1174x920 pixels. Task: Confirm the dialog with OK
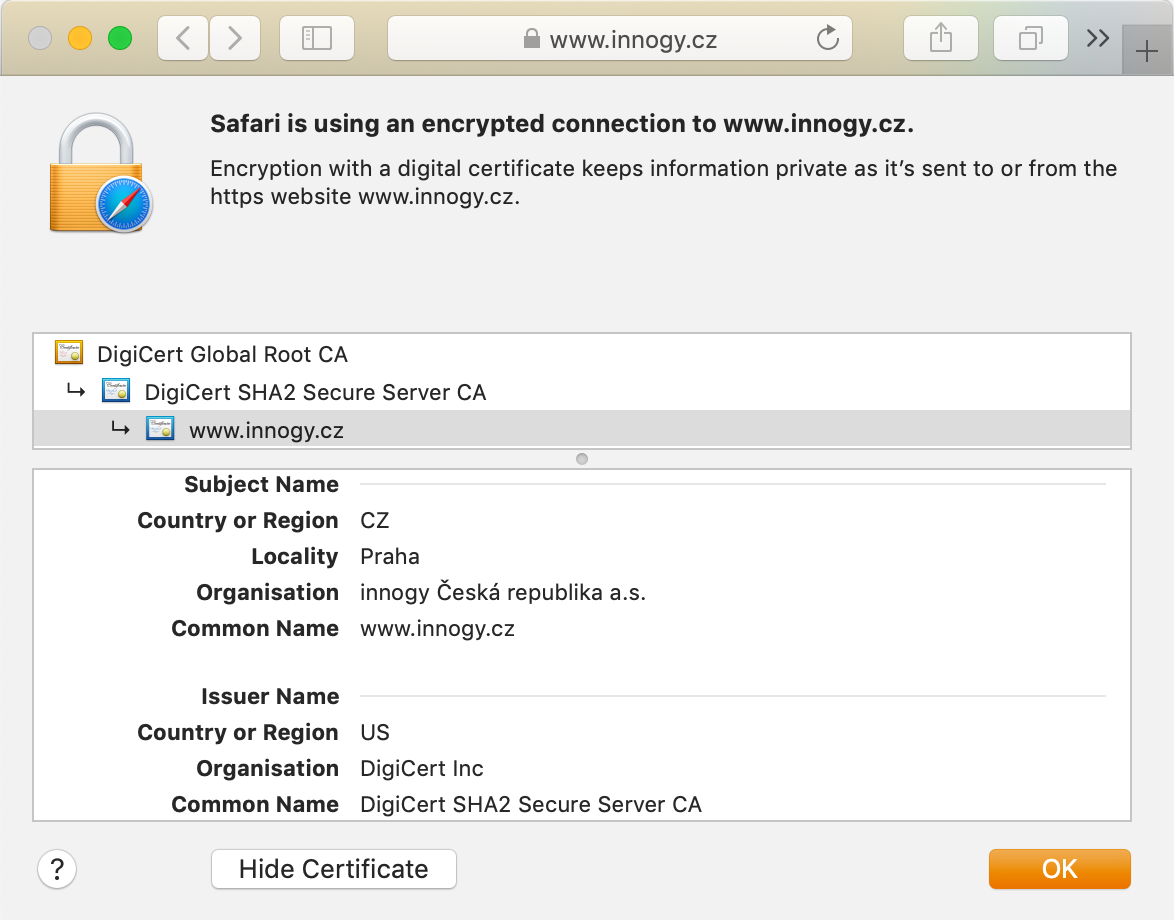[1059, 869]
